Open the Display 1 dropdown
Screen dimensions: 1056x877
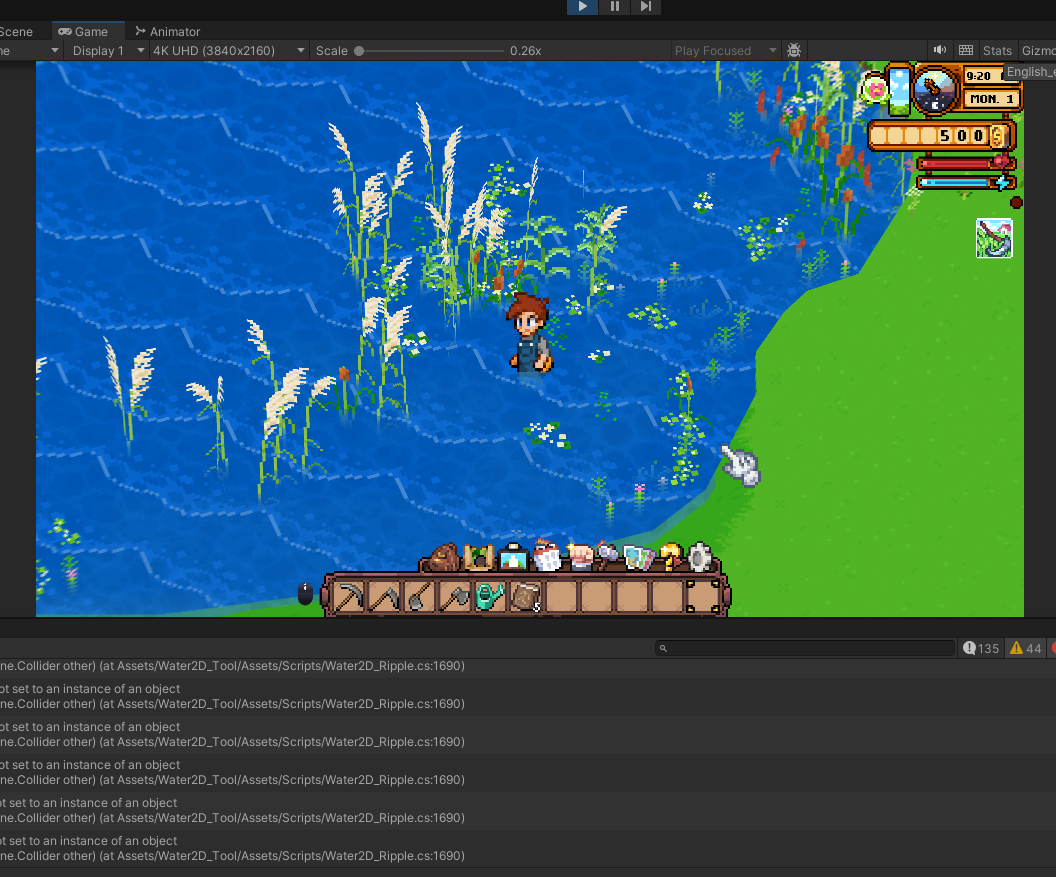[x=108, y=51]
